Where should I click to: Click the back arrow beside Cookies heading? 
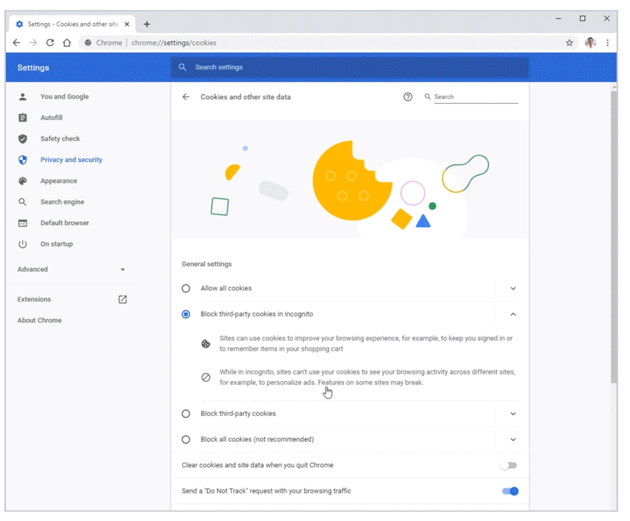(186, 97)
